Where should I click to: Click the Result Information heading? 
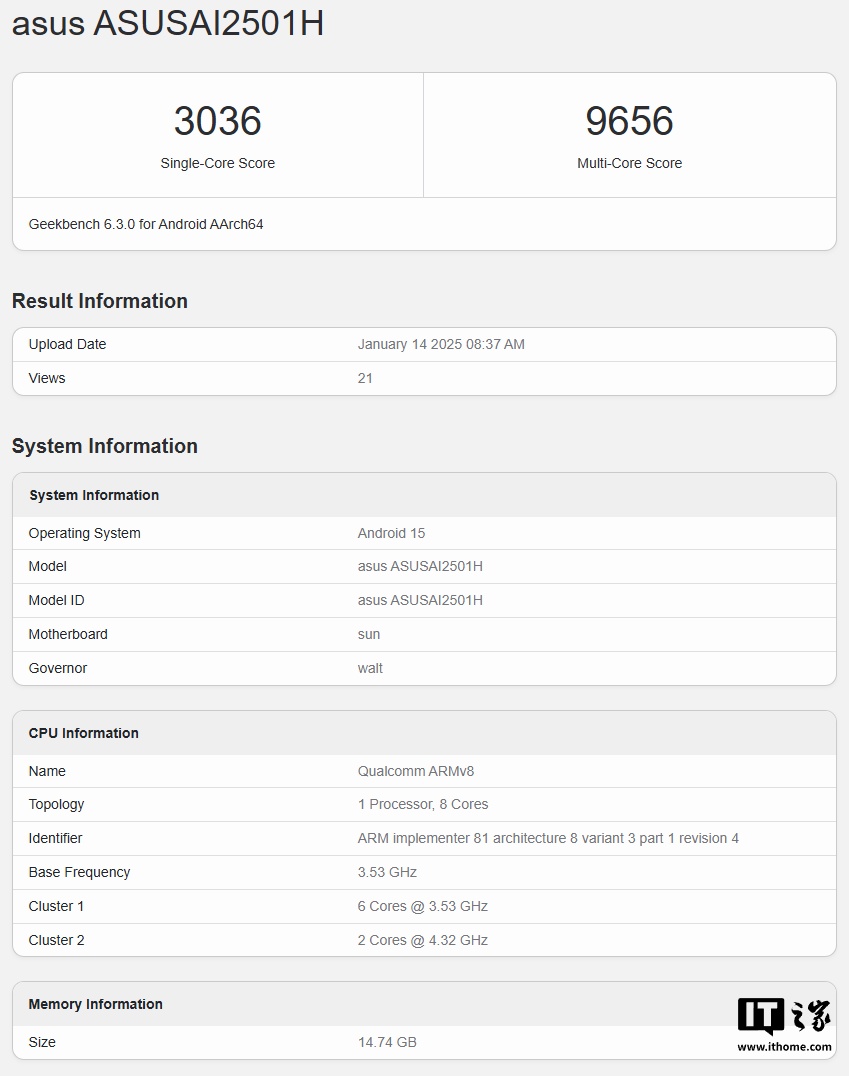click(100, 301)
